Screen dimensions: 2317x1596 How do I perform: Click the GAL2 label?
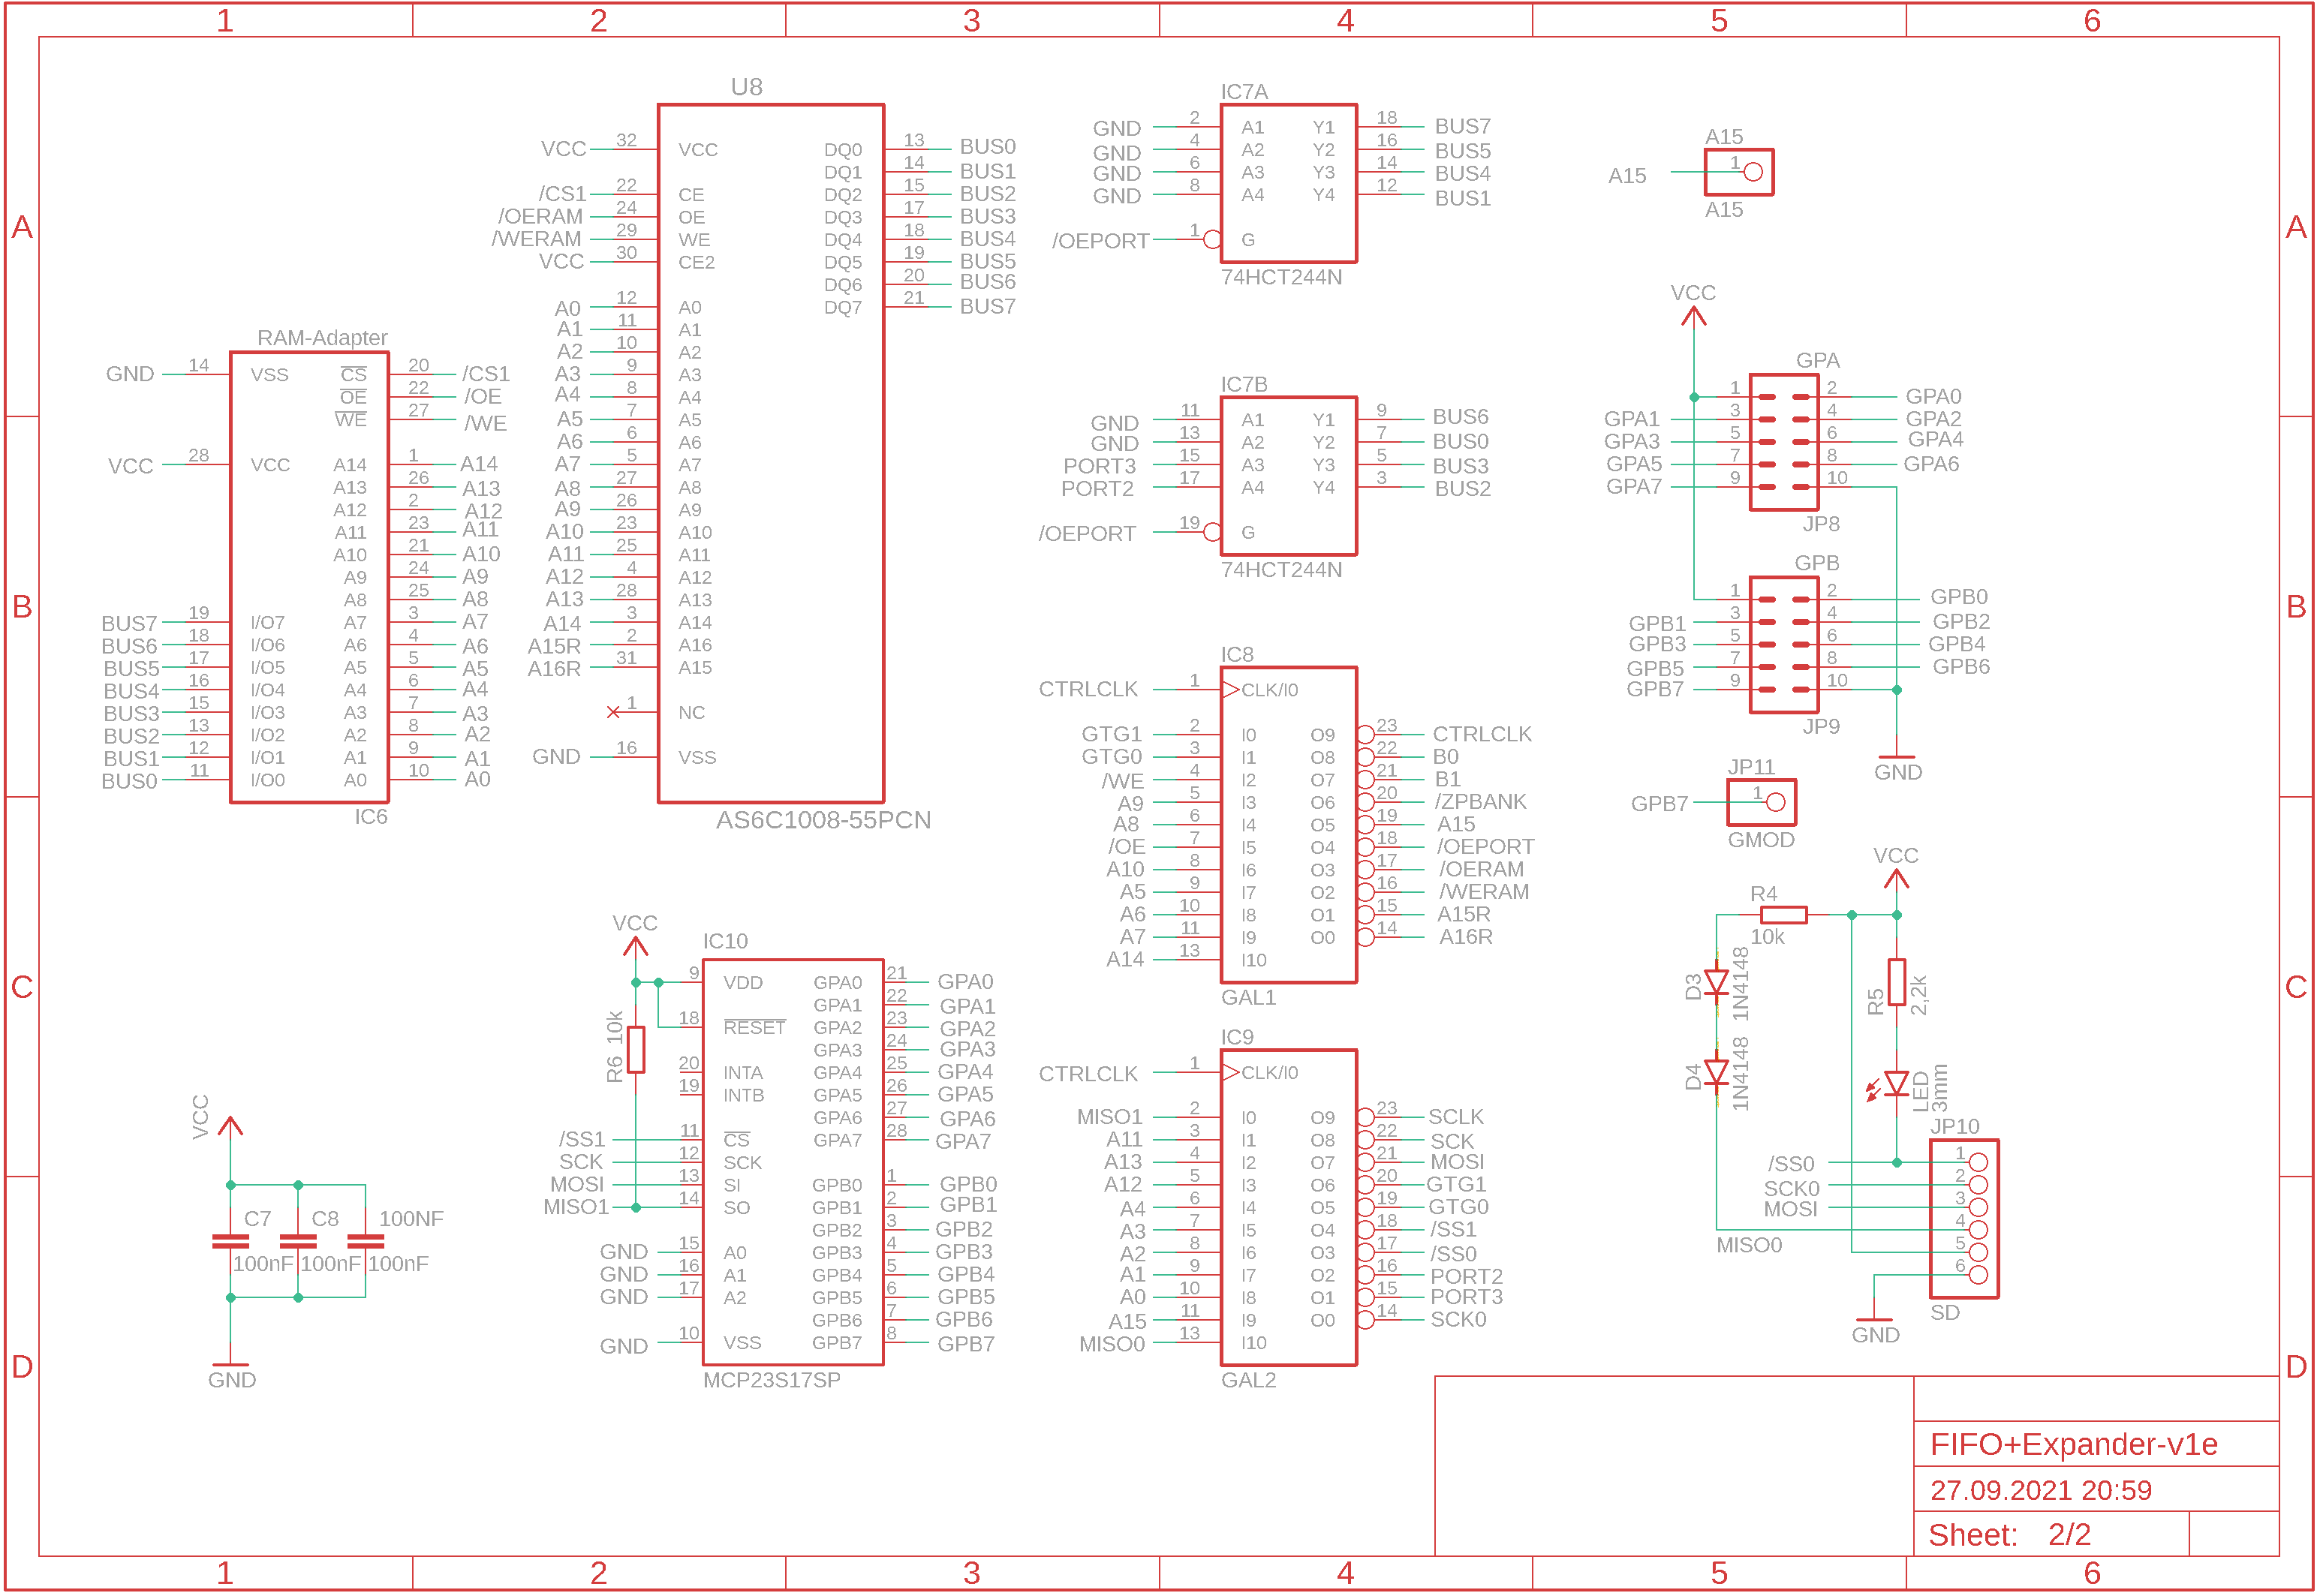tap(1249, 1380)
